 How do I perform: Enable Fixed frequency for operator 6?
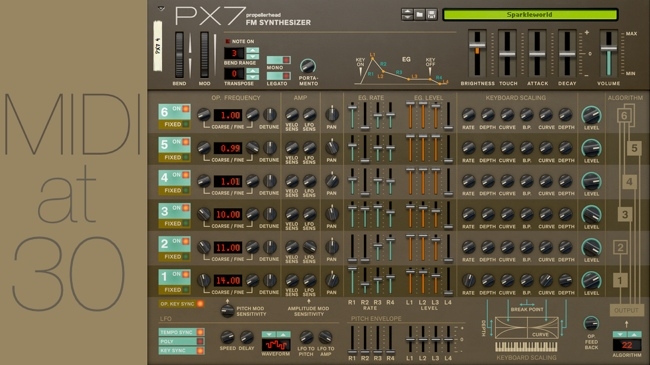[x=175, y=124]
